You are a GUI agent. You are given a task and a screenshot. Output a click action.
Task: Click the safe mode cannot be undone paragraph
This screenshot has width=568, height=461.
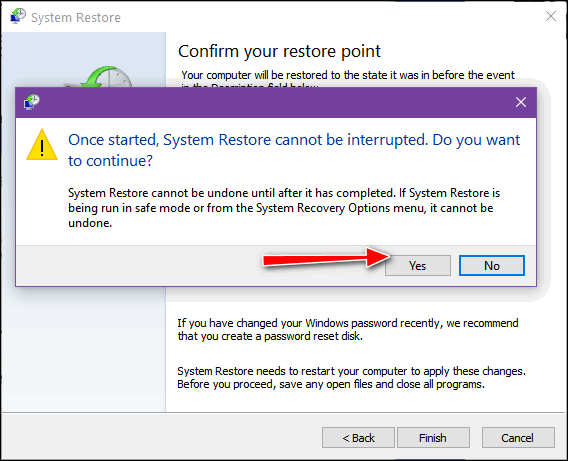pos(284,208)
